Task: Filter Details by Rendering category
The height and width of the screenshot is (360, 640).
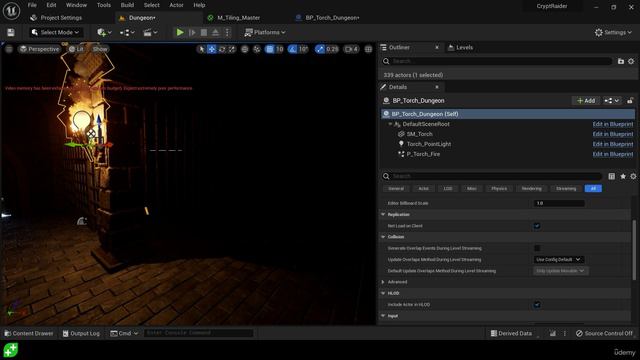Action: click(x=531, y=189)
